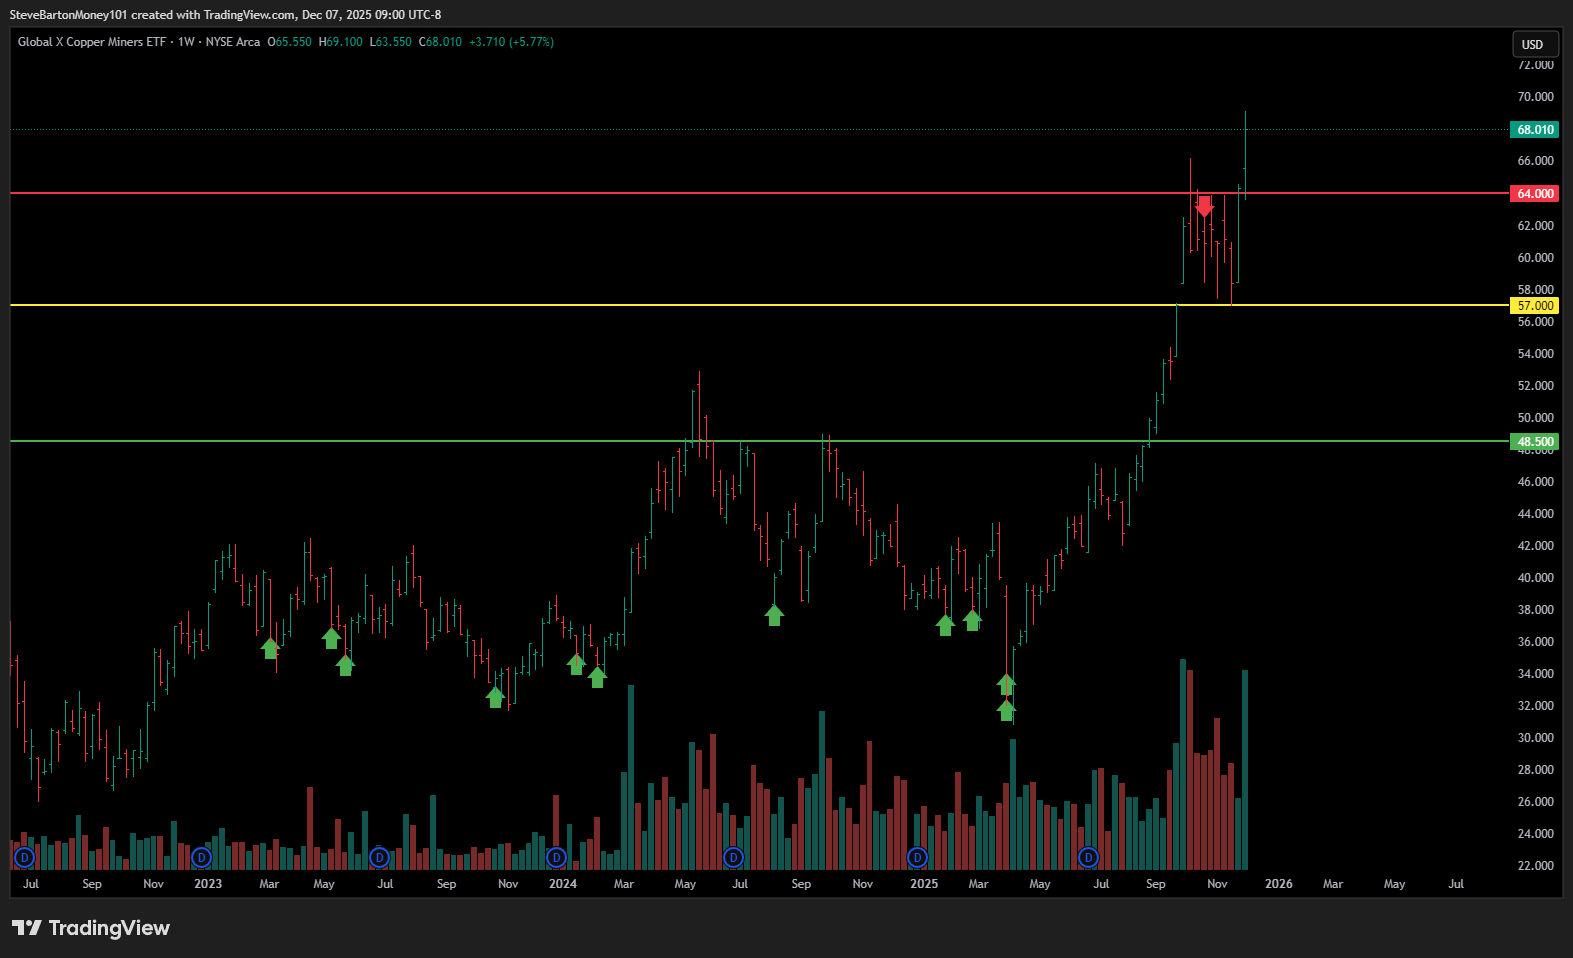Screen dimensions: 1573x958
Task: Click the NYSE Arca exchange label
Action: (x=233, y=42)
